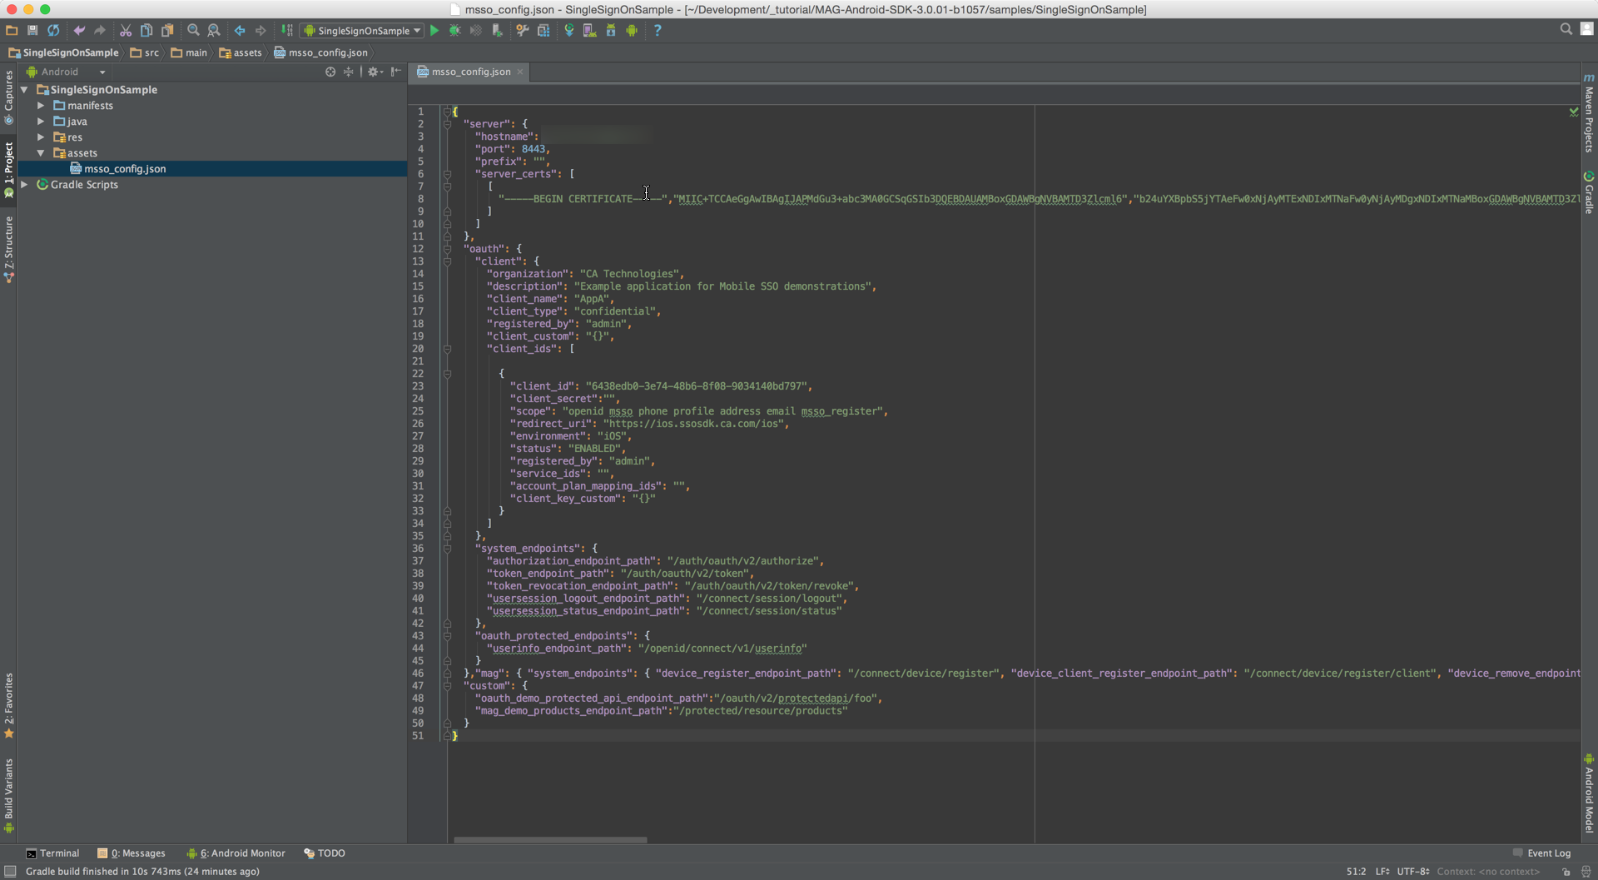
Task: Save all files using the floppy disk icon
Action: tap(32, 30)
